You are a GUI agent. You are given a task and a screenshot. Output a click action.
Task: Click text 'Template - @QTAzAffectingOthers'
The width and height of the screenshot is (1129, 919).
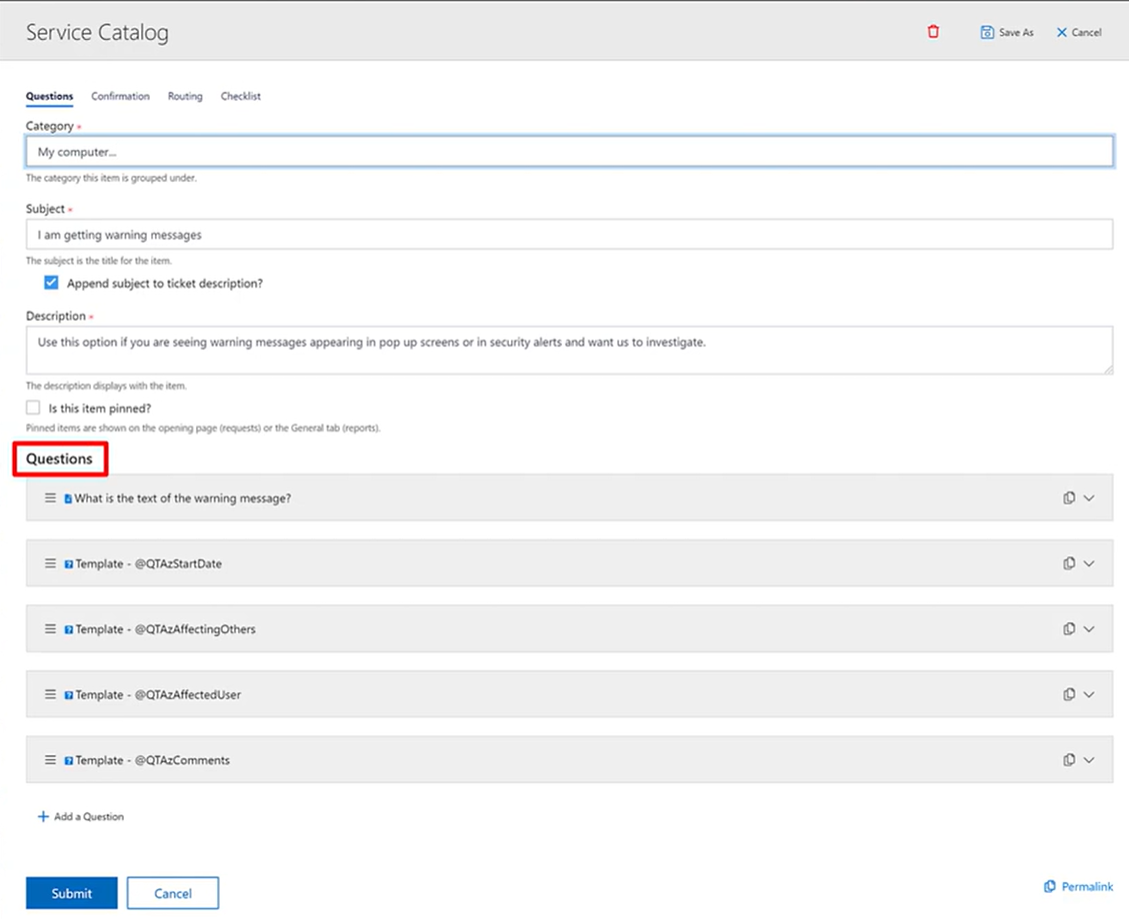(166, 629)
